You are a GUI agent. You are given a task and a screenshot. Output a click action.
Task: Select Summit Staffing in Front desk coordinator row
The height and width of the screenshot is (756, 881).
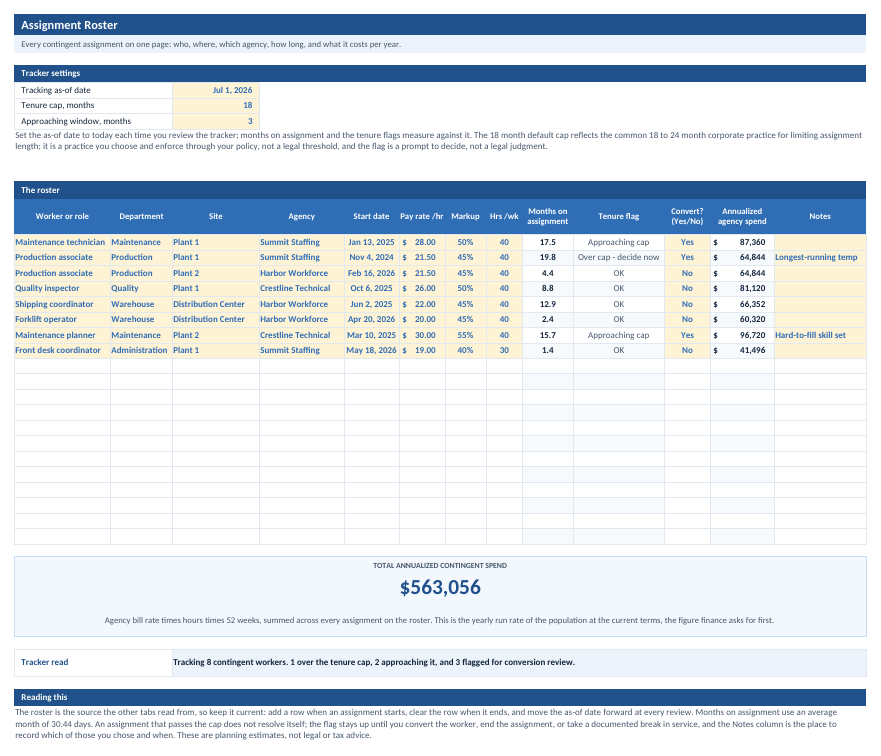302,350
